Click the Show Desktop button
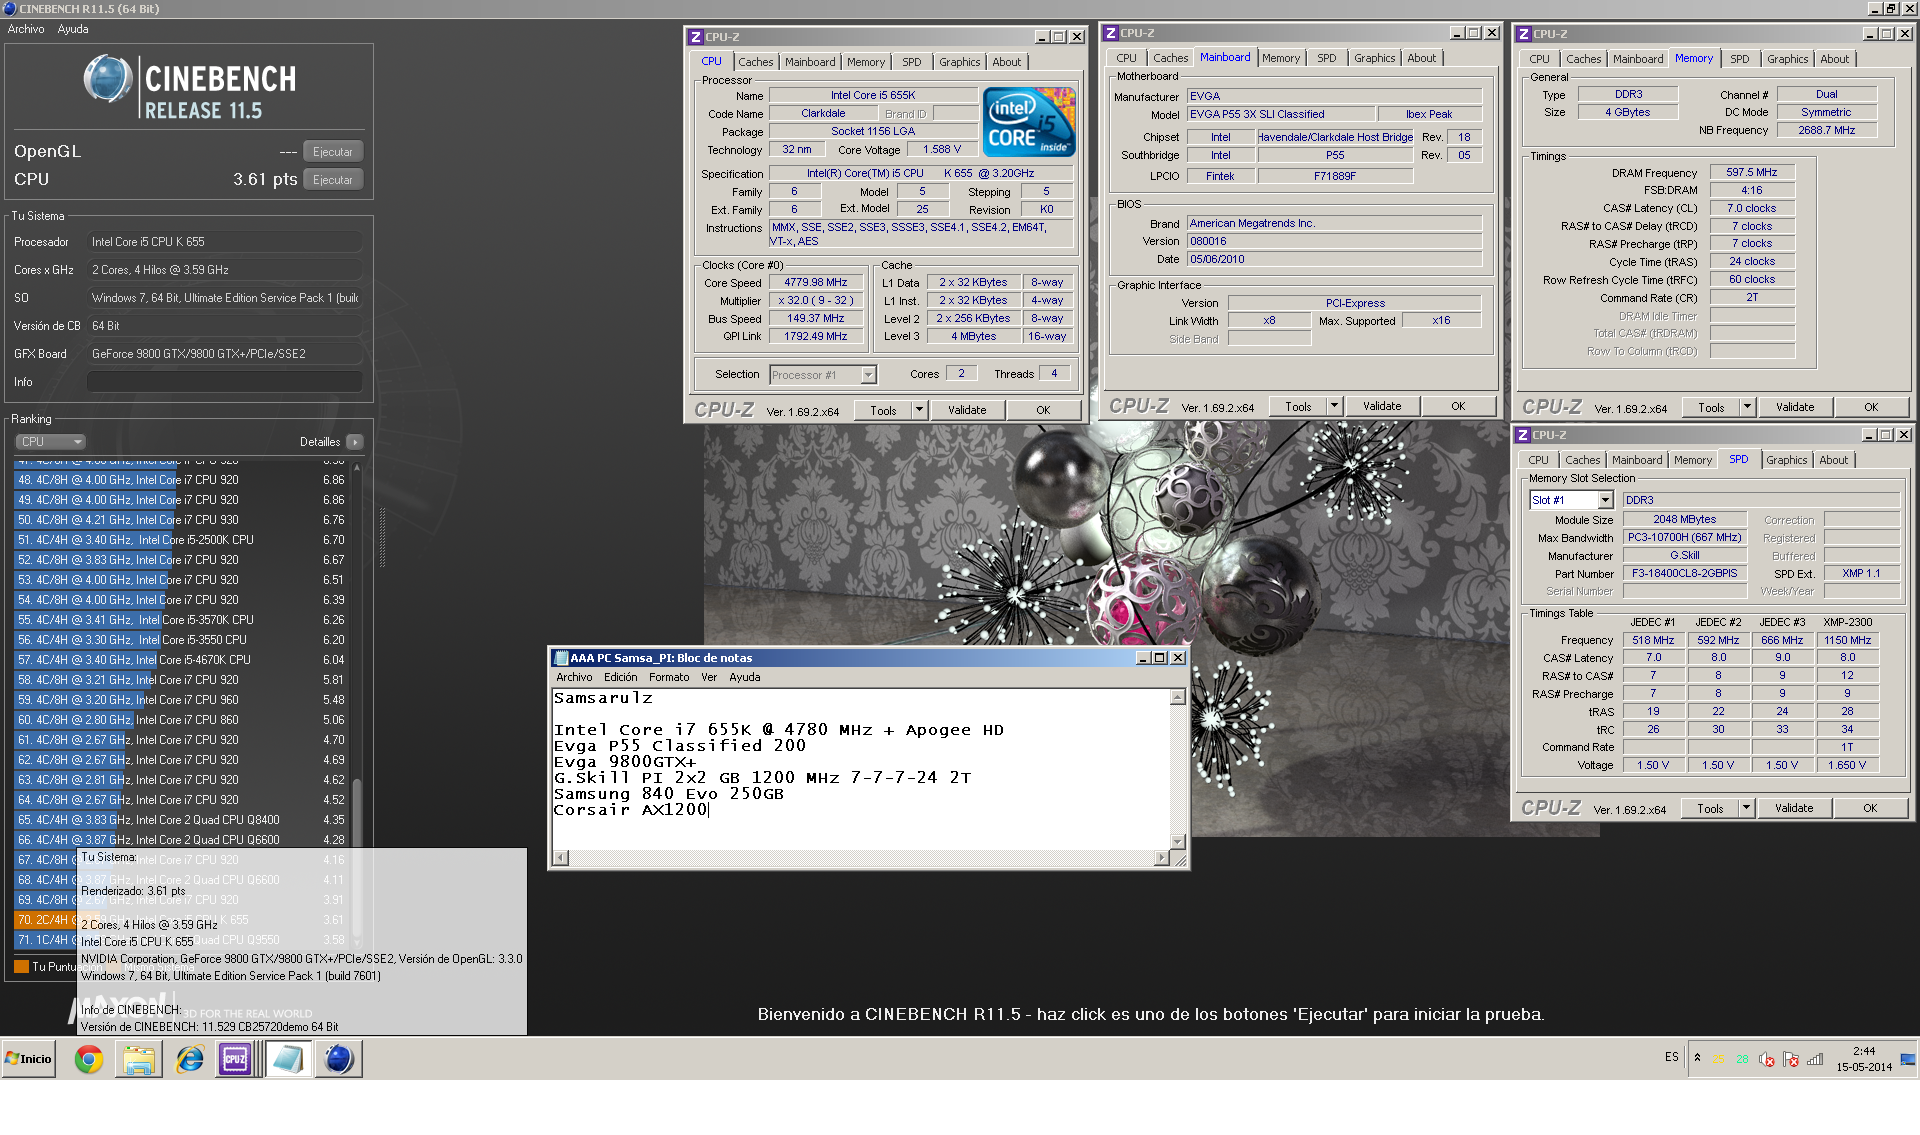 point(1908,1059)
